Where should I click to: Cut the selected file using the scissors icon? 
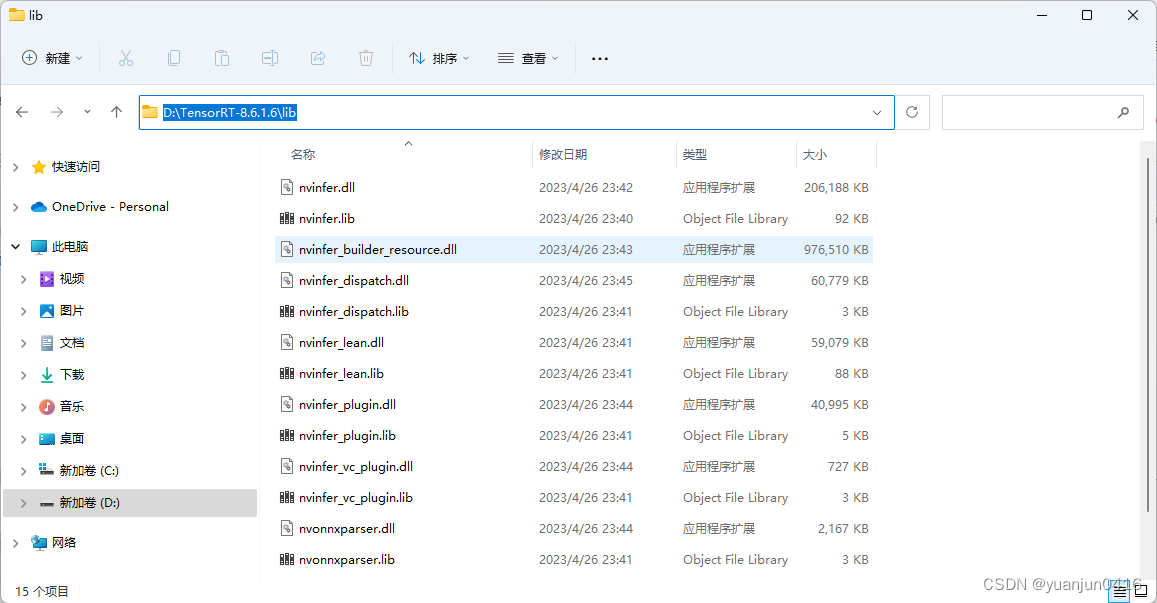click(x=126, y=58)
